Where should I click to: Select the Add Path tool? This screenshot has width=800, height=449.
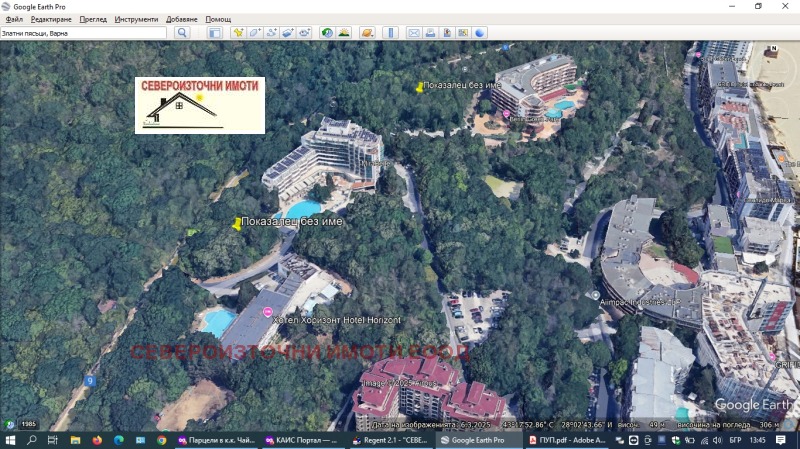(271, 33)
